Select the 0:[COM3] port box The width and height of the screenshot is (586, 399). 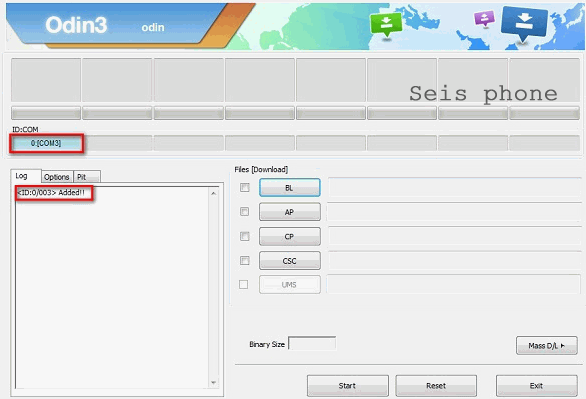[46, 143]
